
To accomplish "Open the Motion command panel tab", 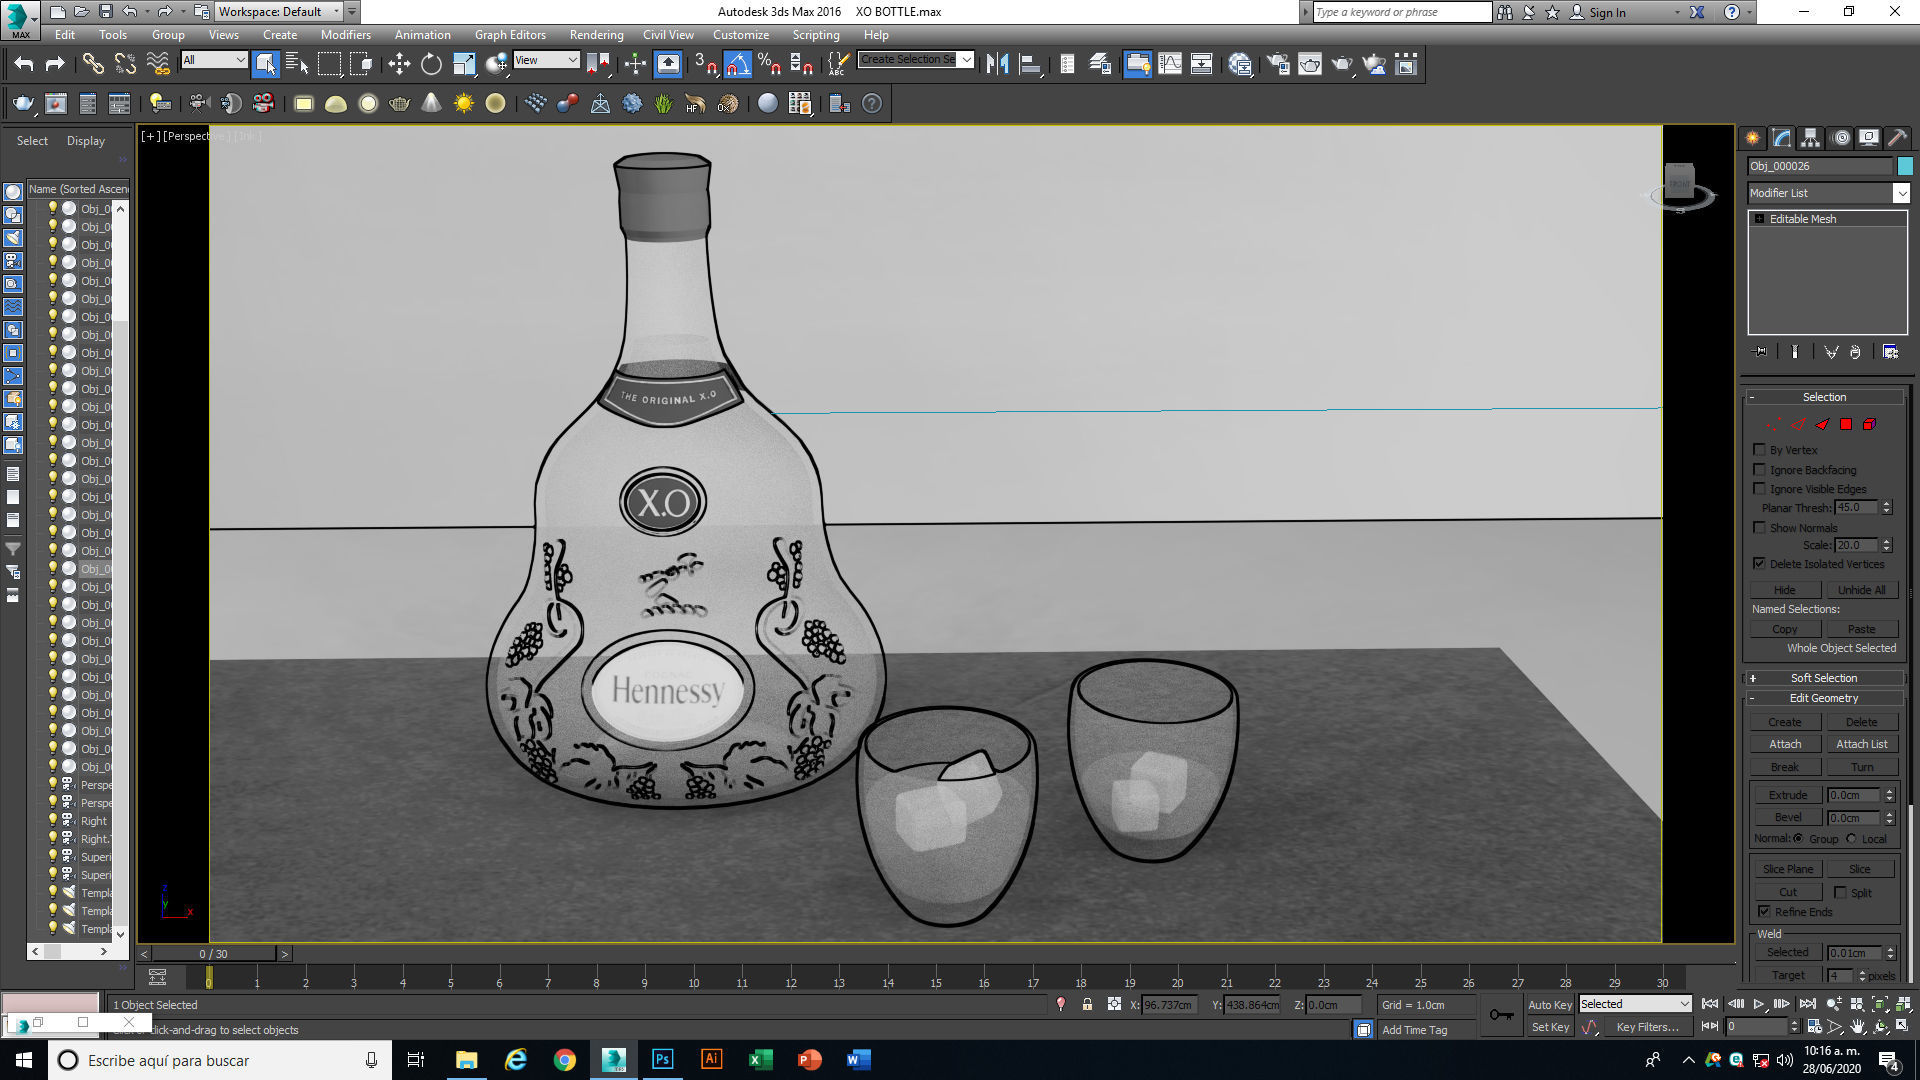I will (x=1841, y=138).
